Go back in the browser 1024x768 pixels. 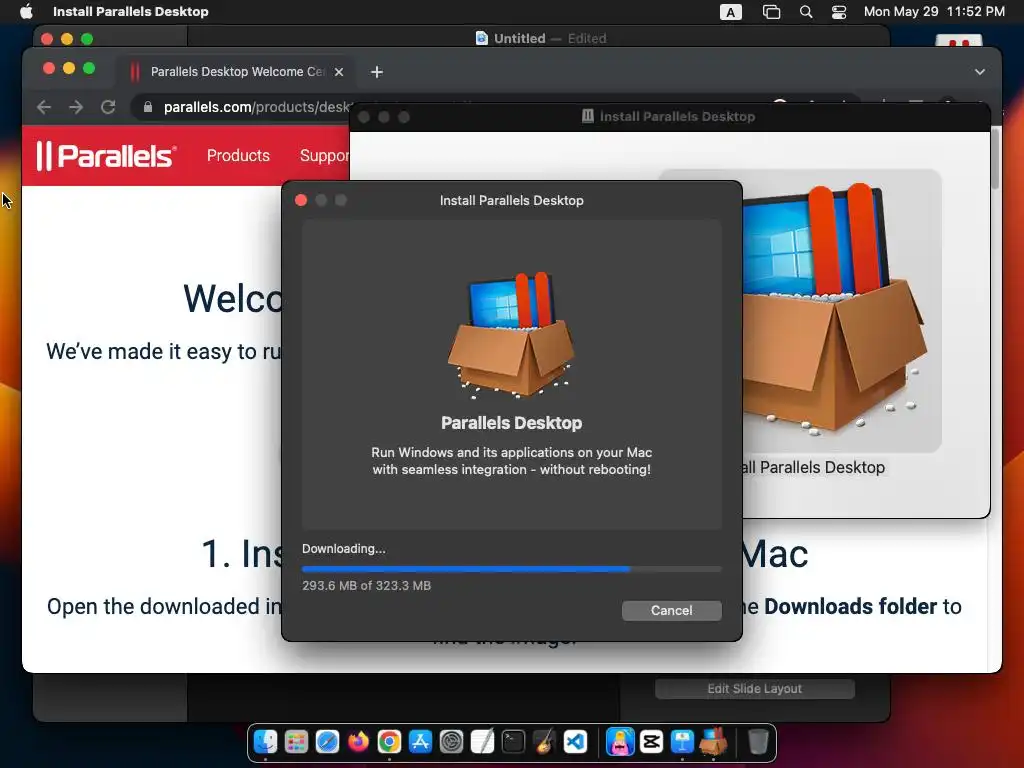click(44, 107)
